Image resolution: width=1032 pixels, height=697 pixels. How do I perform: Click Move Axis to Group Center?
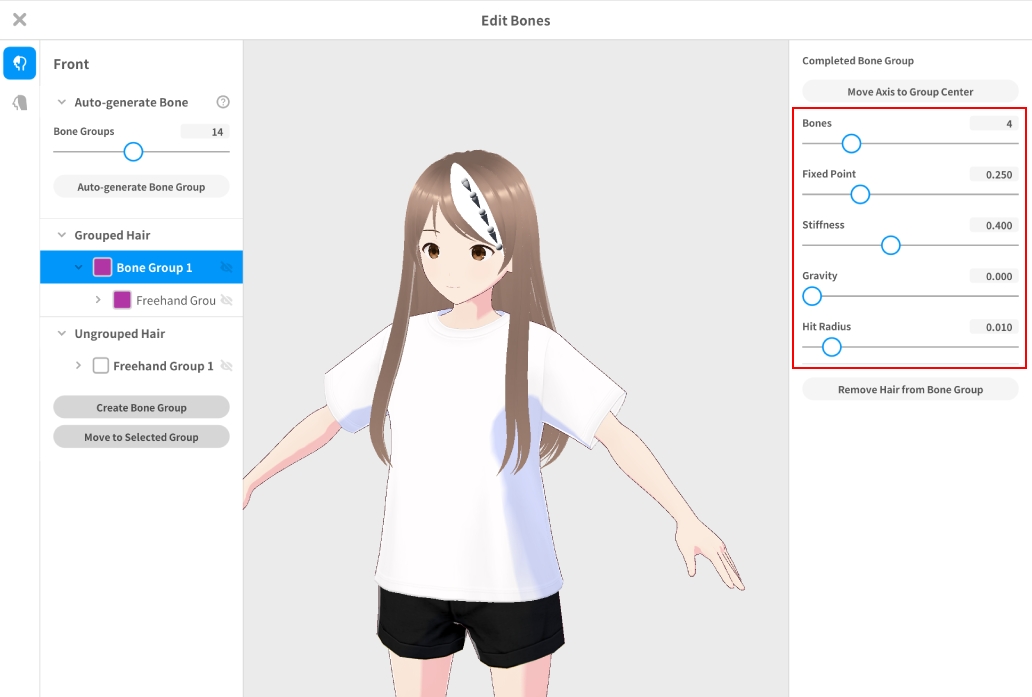click(910, 92)
